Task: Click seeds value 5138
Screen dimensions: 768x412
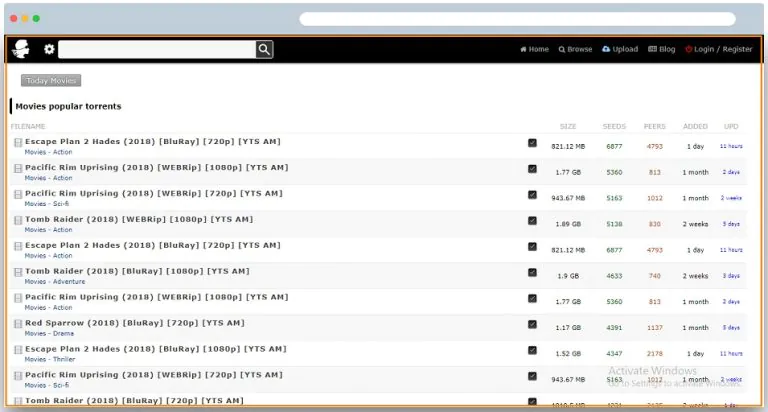Action: click(x=614, y=224)
